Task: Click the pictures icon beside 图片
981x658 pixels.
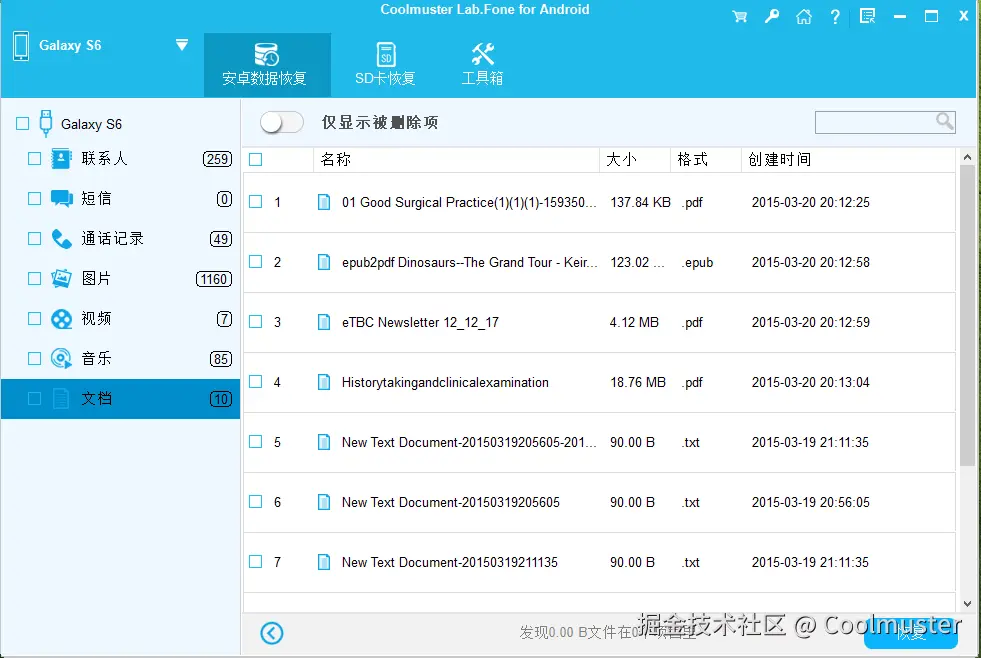Action: pyautogui.click(x=61, y=278)
